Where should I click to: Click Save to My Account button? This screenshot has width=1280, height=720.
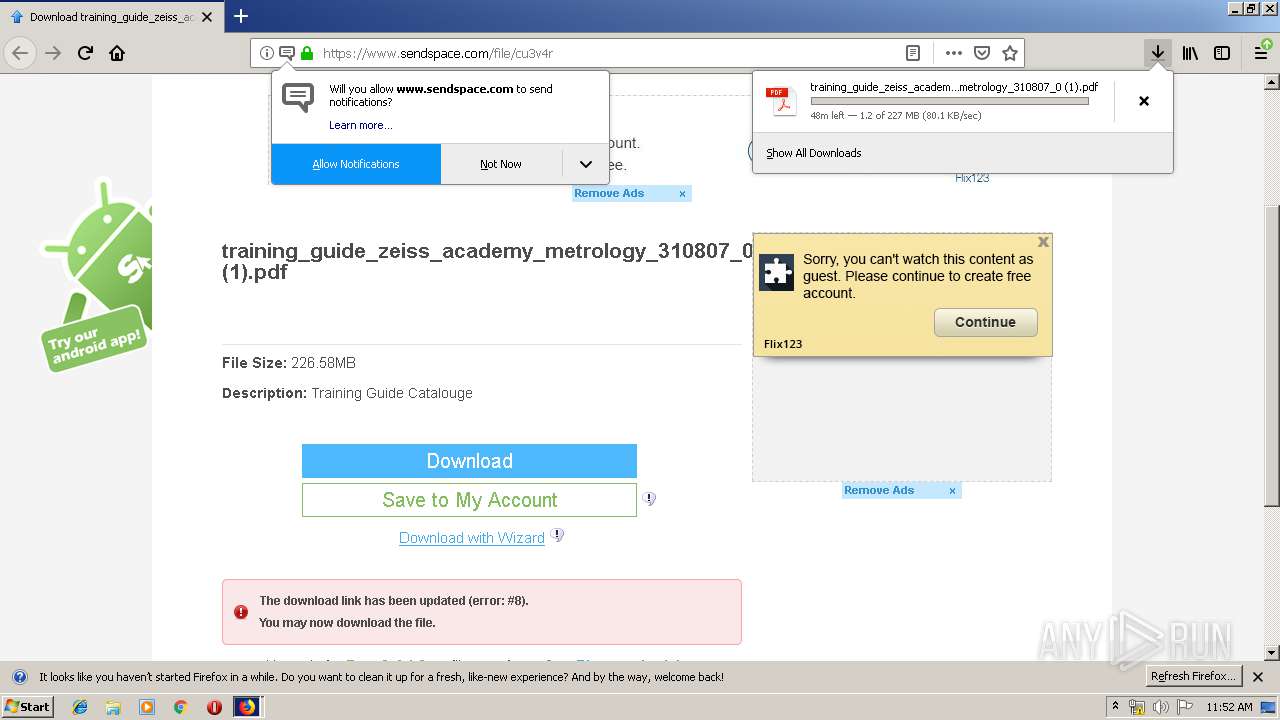(x=469, y=500)
